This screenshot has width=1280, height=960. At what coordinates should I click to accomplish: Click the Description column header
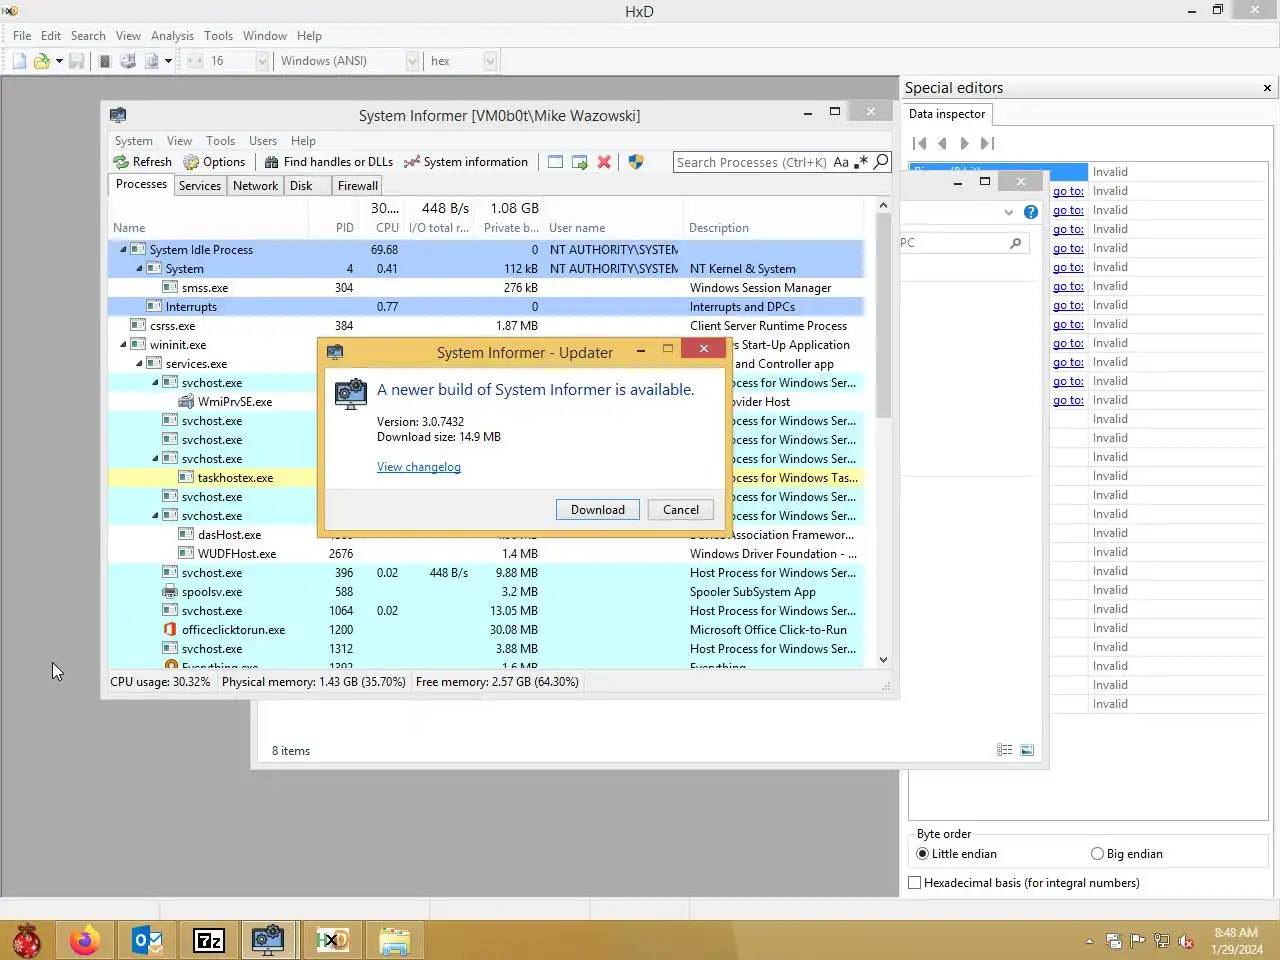(773, 228)
